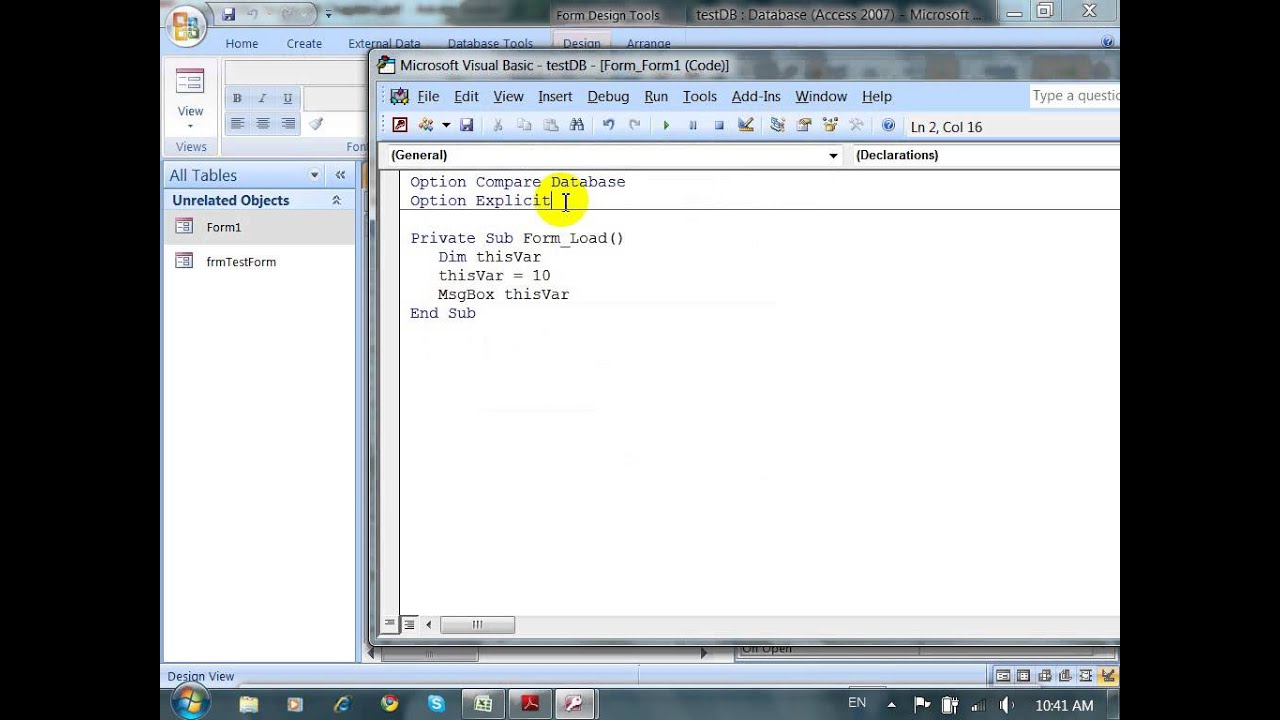The width and height of the screenshot is (1280, 720).
Task: Click the code window horizontal scrollbar thumb
Action: coord(477,624)
